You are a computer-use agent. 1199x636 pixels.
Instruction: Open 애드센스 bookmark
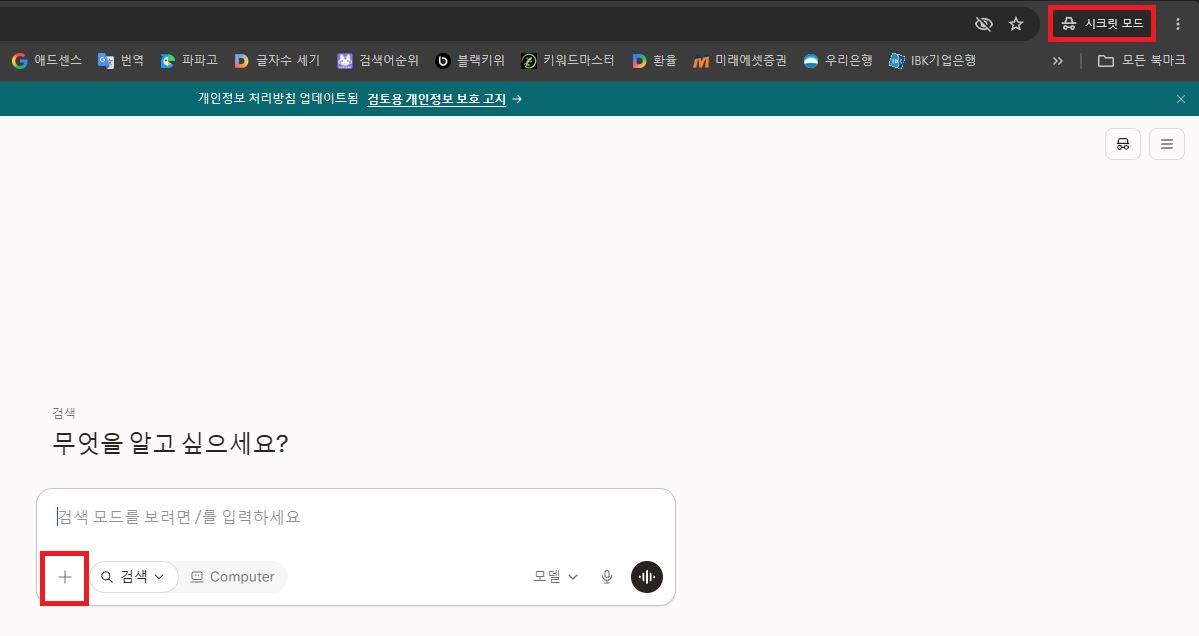[x=47, y=60]
